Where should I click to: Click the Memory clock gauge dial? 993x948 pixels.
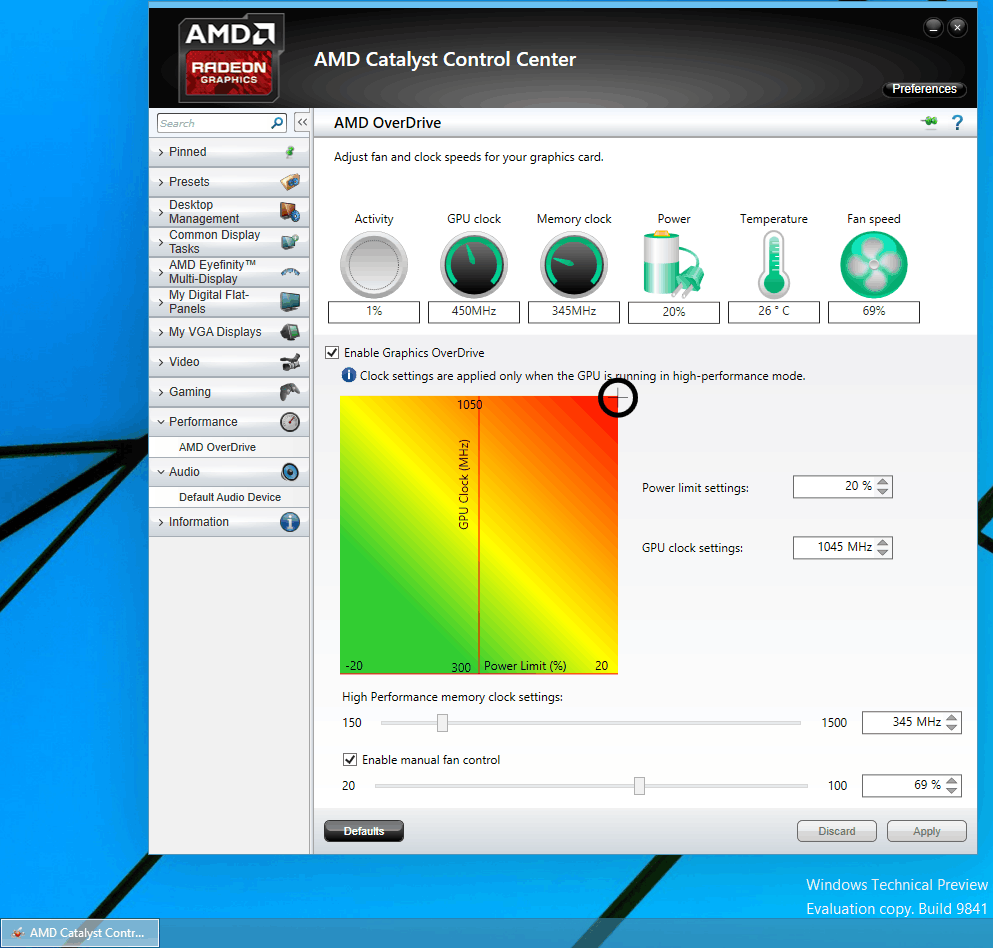(574, 265)
